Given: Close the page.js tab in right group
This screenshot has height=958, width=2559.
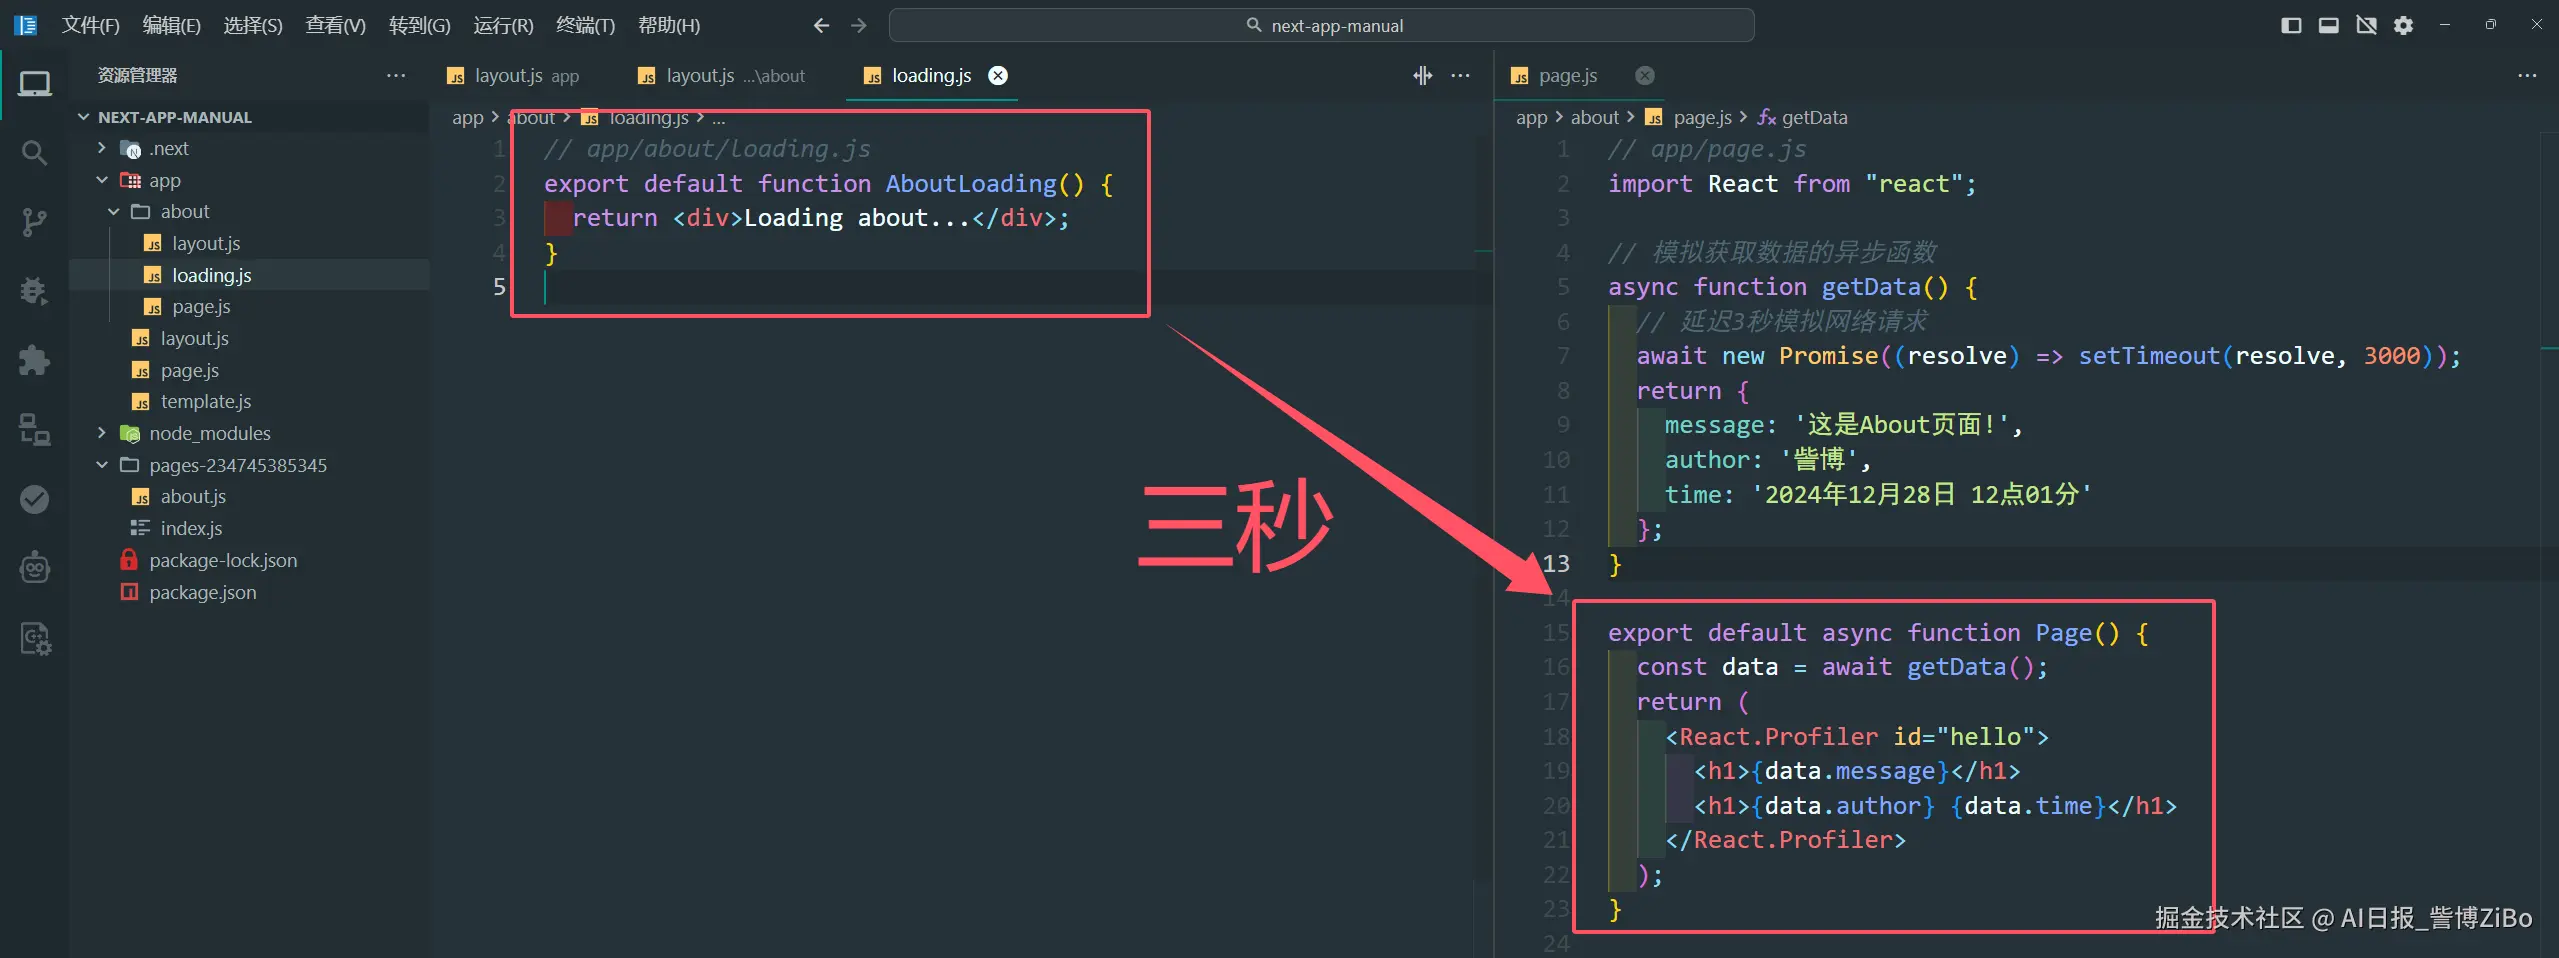Looking at the screenshot, I should click(x=1645, y=75).
